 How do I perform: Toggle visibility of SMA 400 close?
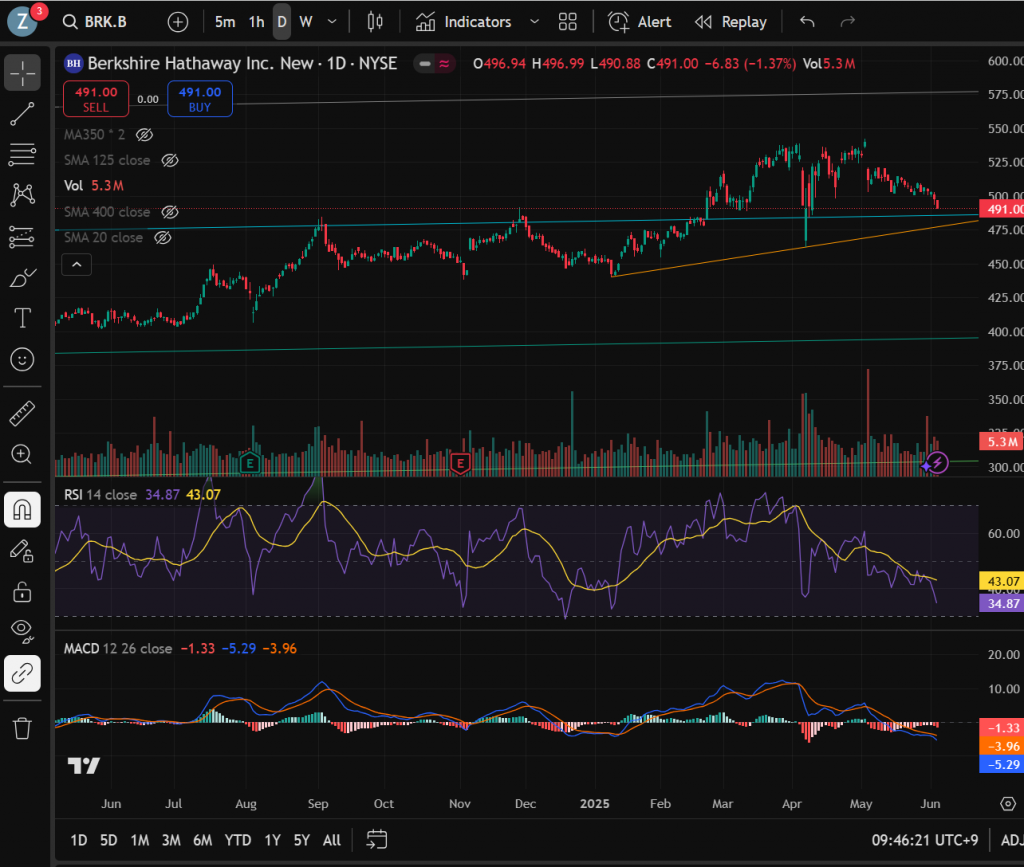pyautogui.click(x=170, y=212)
